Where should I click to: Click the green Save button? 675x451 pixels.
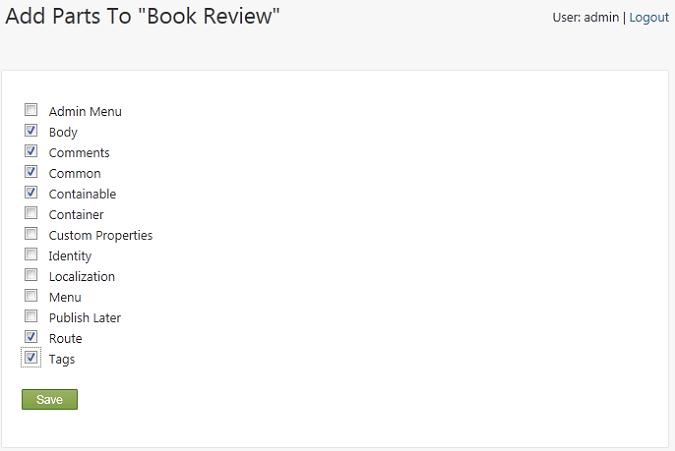[50, 399]
